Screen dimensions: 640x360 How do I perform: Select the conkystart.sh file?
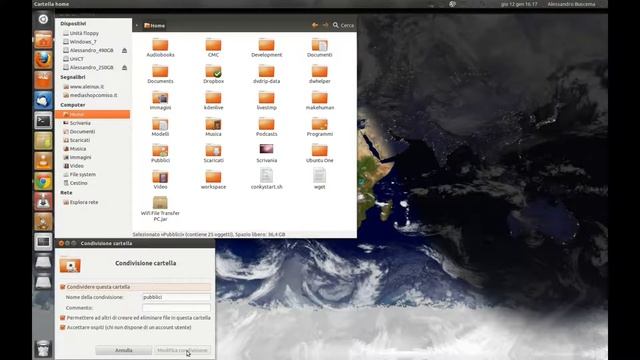pos(267,179)
